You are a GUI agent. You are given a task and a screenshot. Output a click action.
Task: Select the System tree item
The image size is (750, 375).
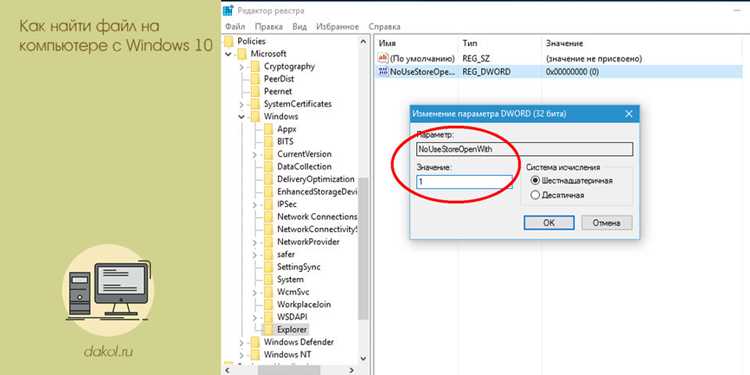click(x=290, y=279)
